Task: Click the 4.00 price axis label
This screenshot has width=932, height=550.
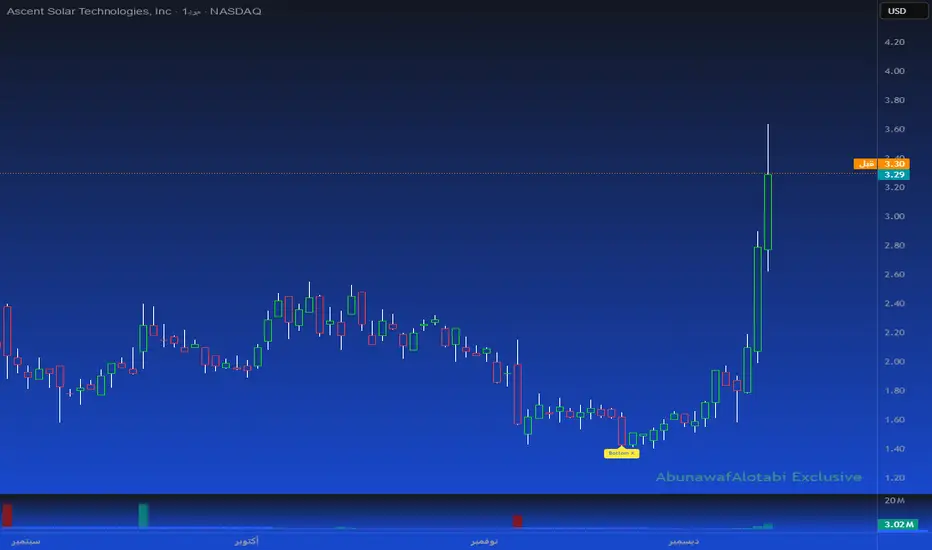Action: 894,71
